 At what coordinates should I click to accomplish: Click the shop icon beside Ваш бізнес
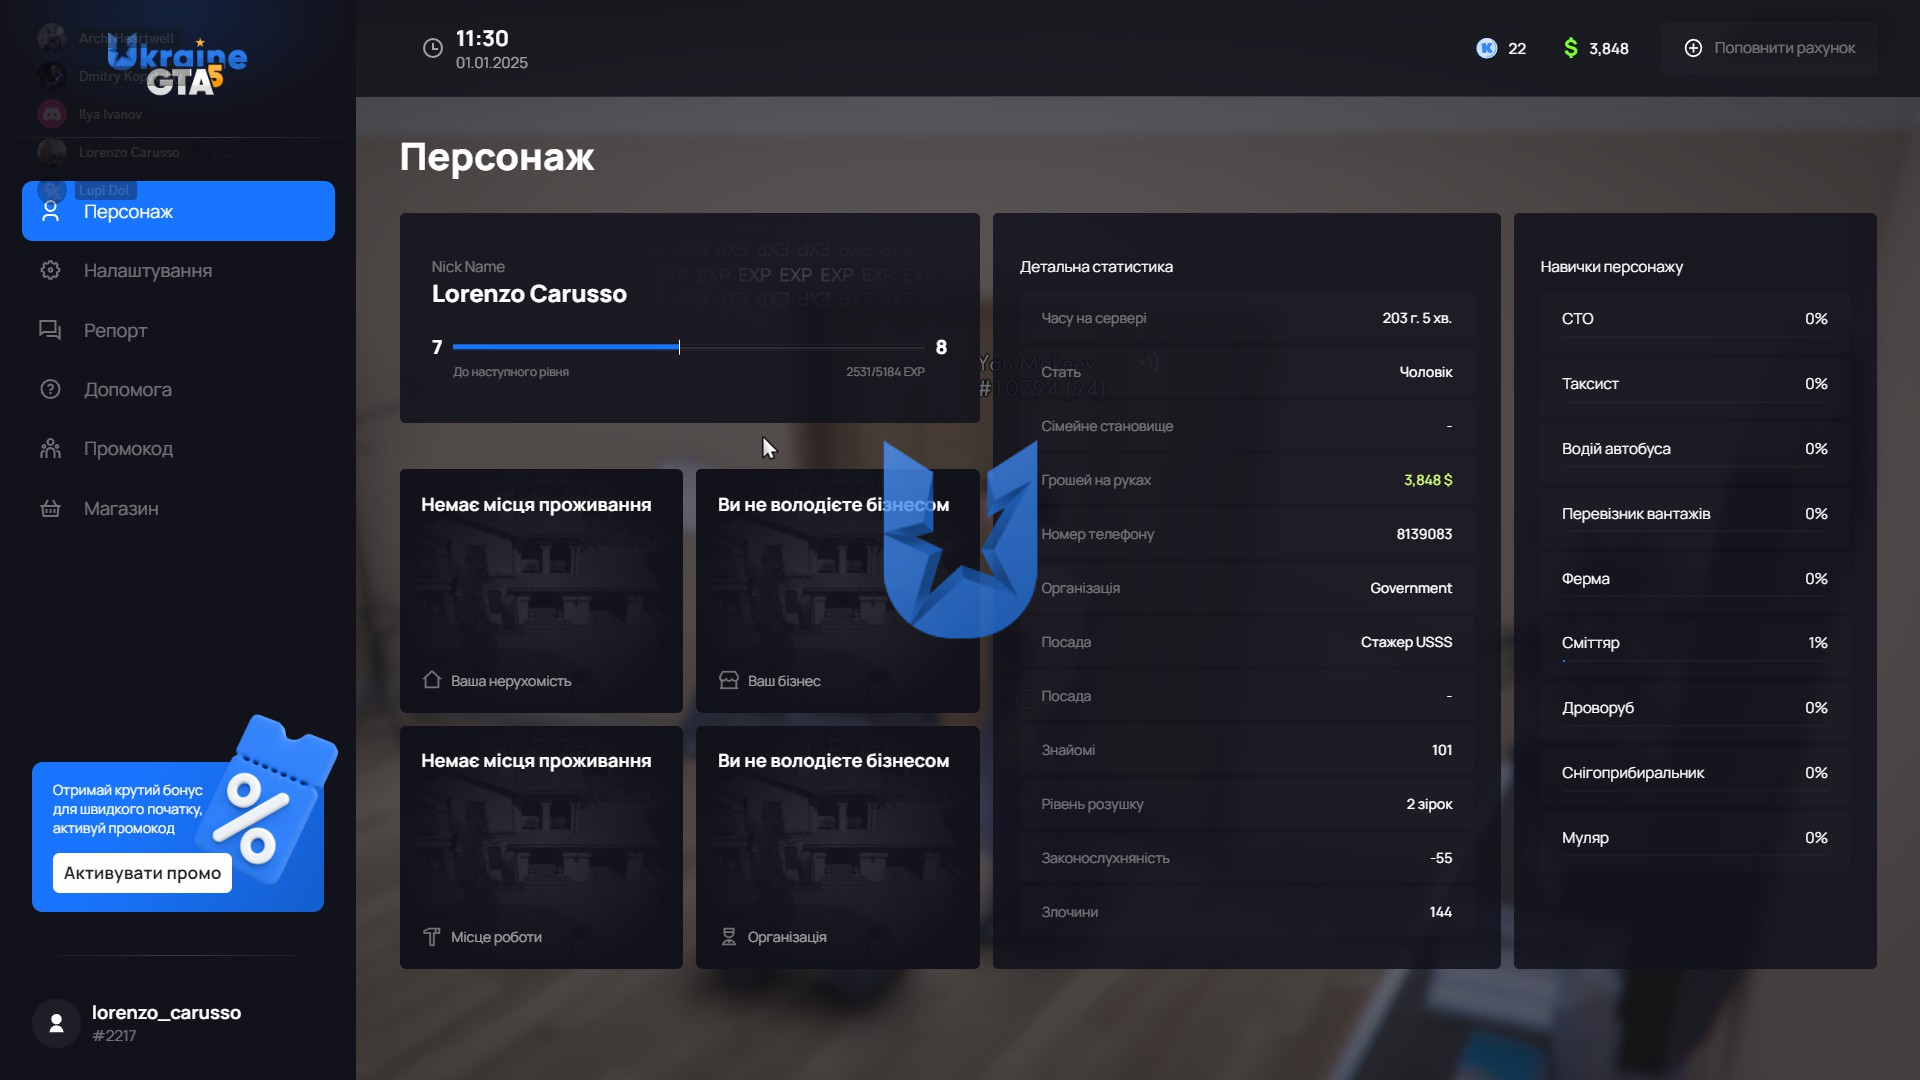[729, 680]
